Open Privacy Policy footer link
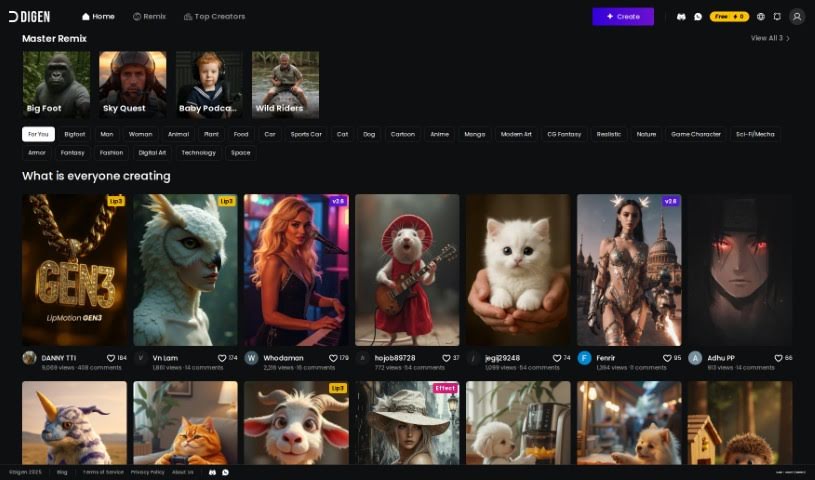 (x=148, y=472)
